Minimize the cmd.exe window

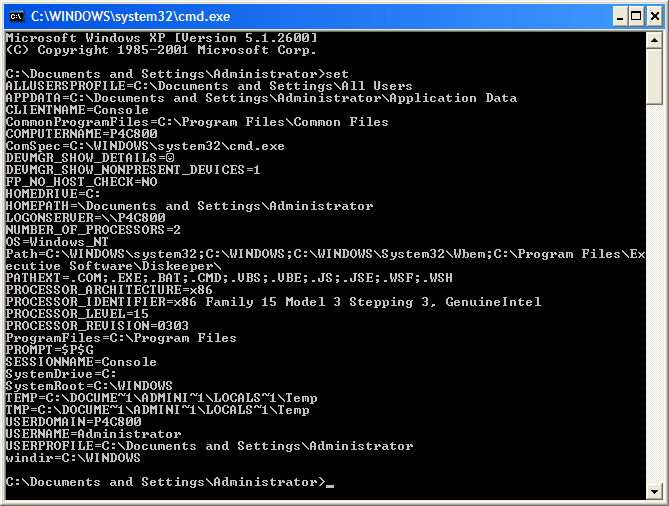coord(620,17)
